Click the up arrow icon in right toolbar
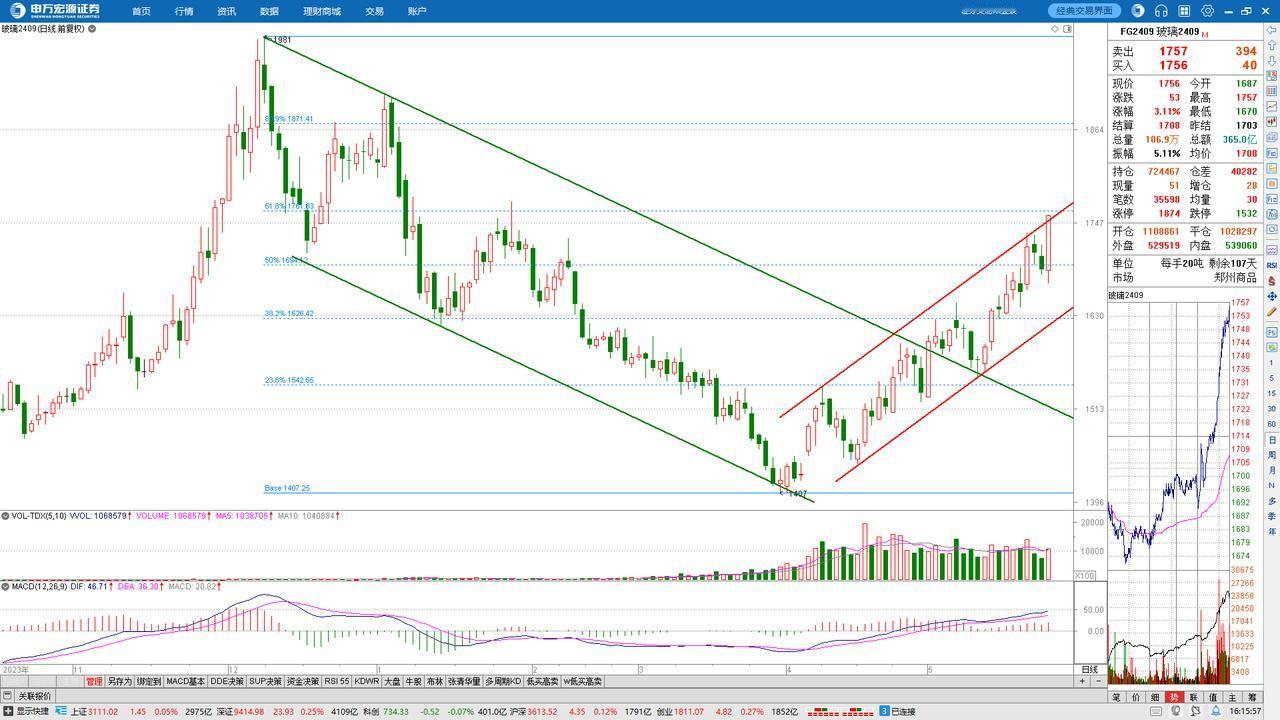This screenshot has height=720, width=1280. coord(1272,46)
